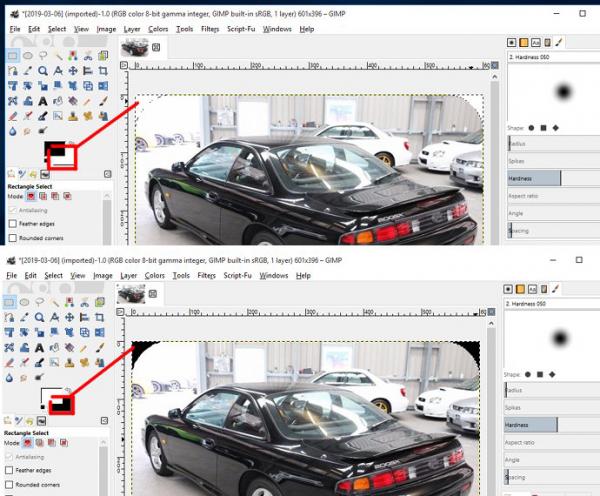Open tool options panel menu in top window
Image resolution: width=600 pixels, height=496 pixels.
[x=108, y=175]
